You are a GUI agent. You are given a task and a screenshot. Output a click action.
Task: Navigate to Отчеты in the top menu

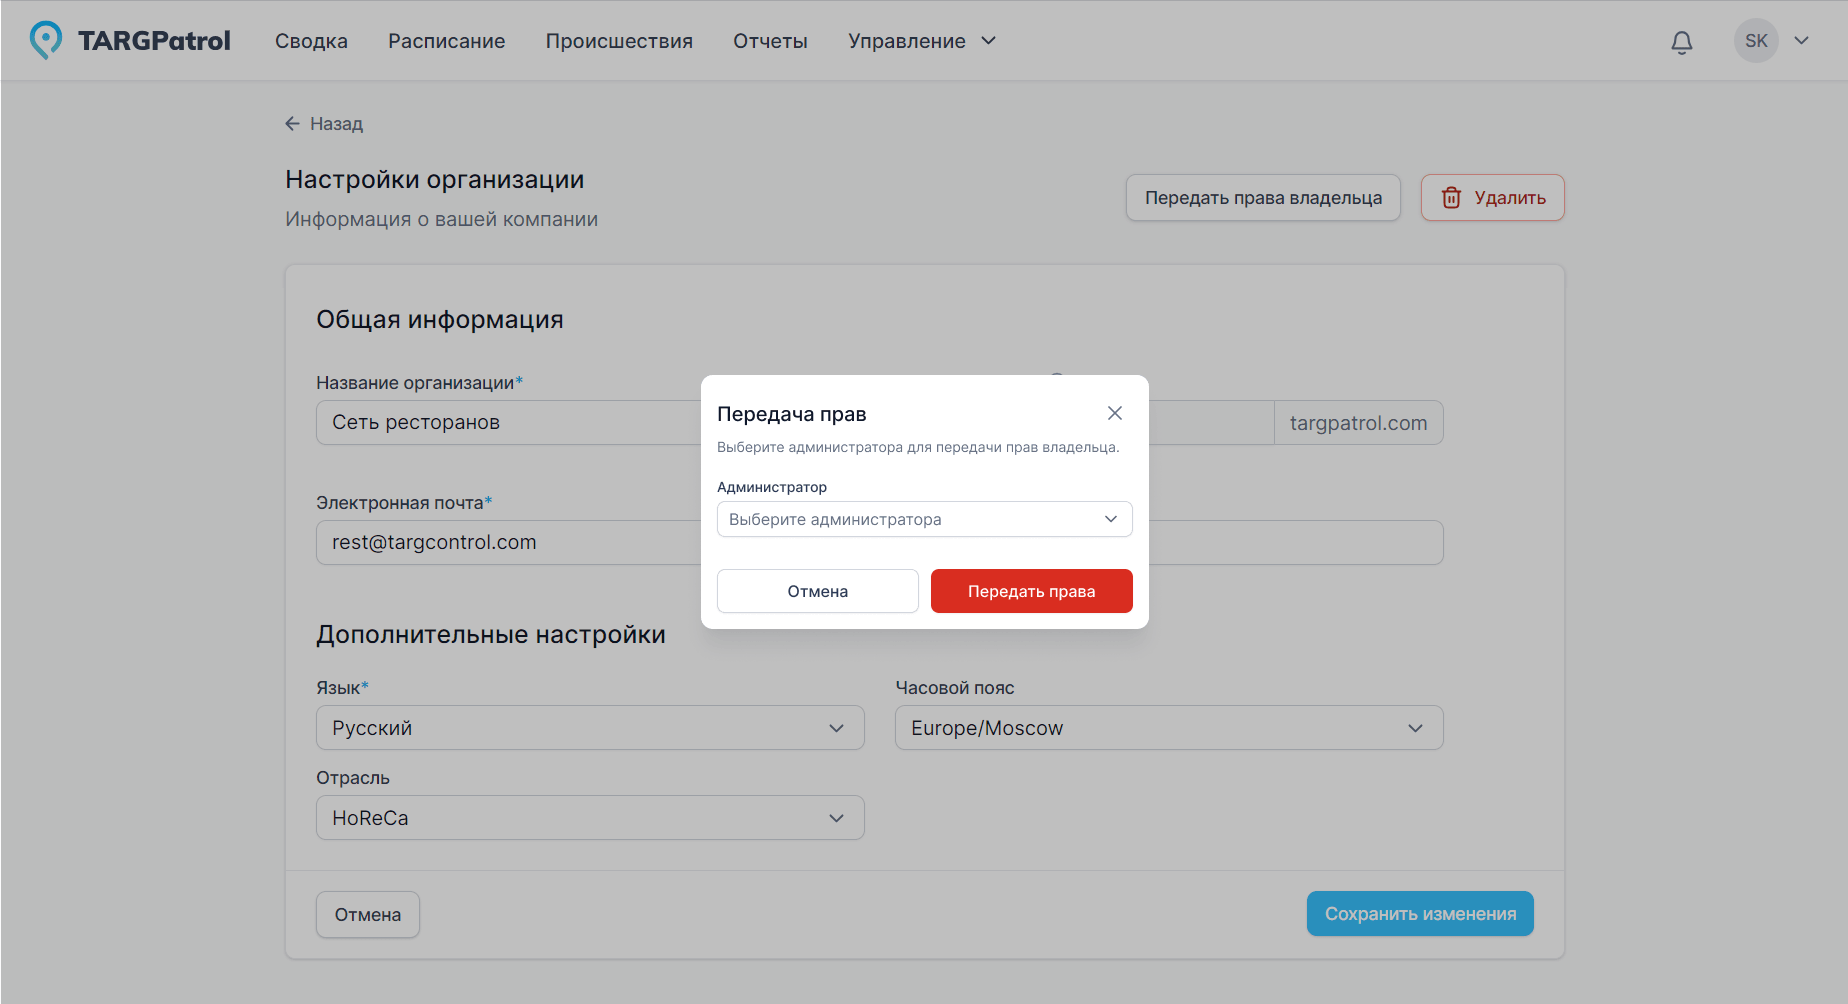pyautogui.click(x=770, y=41)
